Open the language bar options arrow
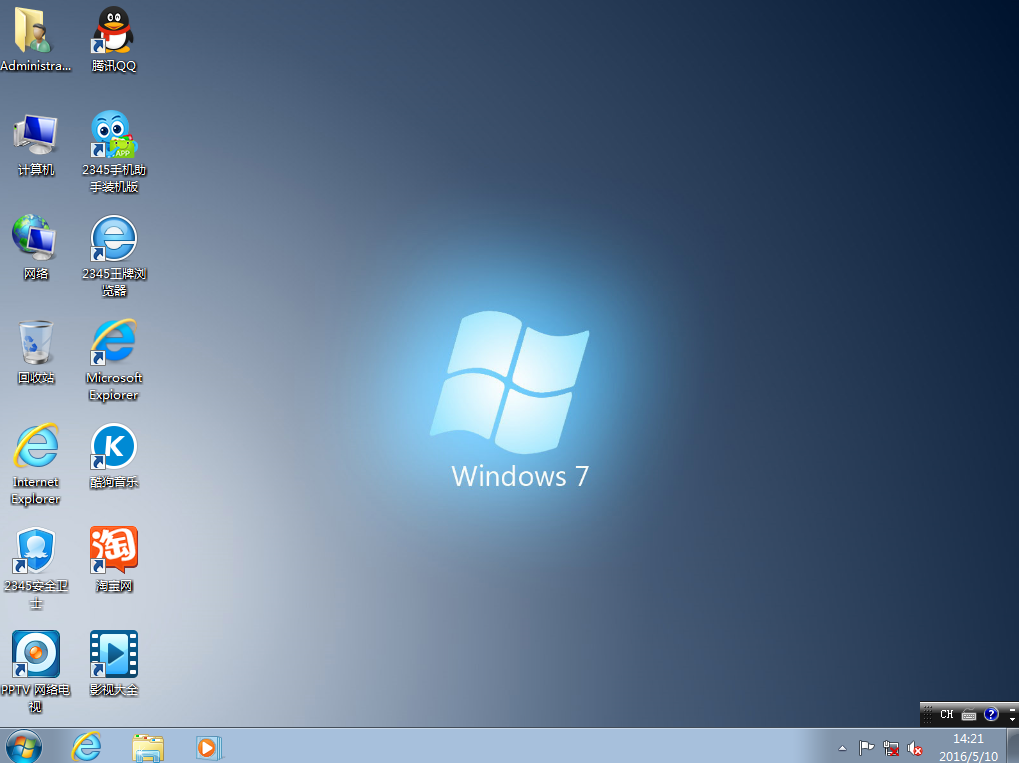The image size is (1019, 763). pyautogui.click(x=1013, y=719)
